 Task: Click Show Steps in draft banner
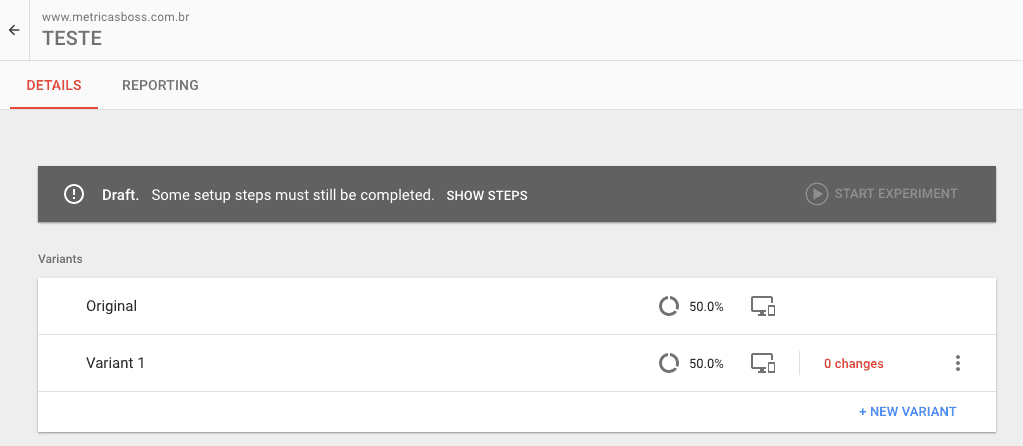(487, 195)
